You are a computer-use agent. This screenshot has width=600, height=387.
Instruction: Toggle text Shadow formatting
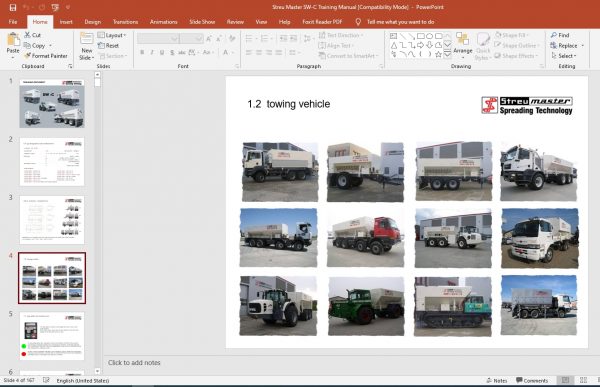pos(172,52)
